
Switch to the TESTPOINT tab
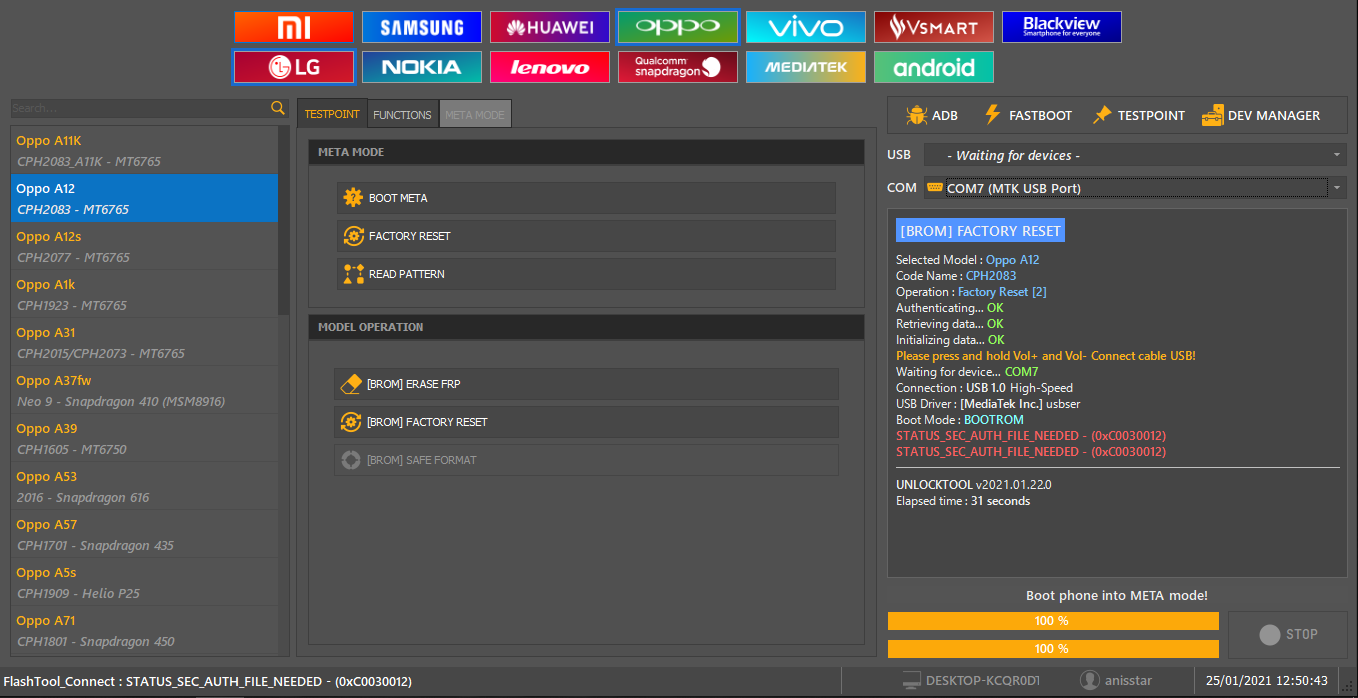pyautogui.click(x=332, y=114)
